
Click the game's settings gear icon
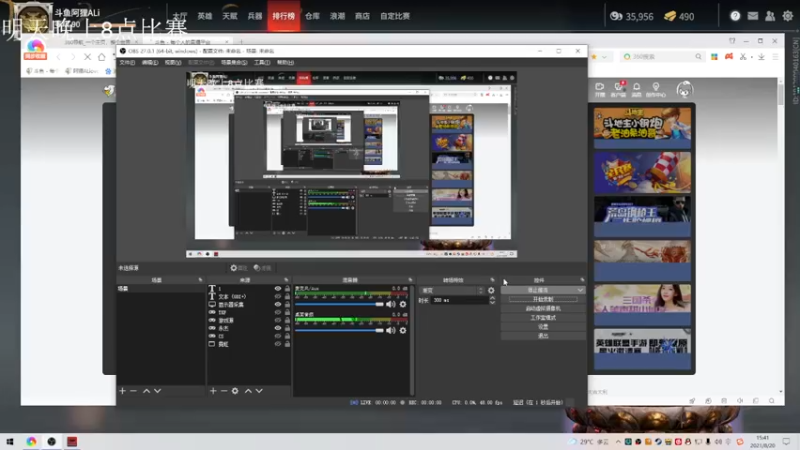point(788,16)
